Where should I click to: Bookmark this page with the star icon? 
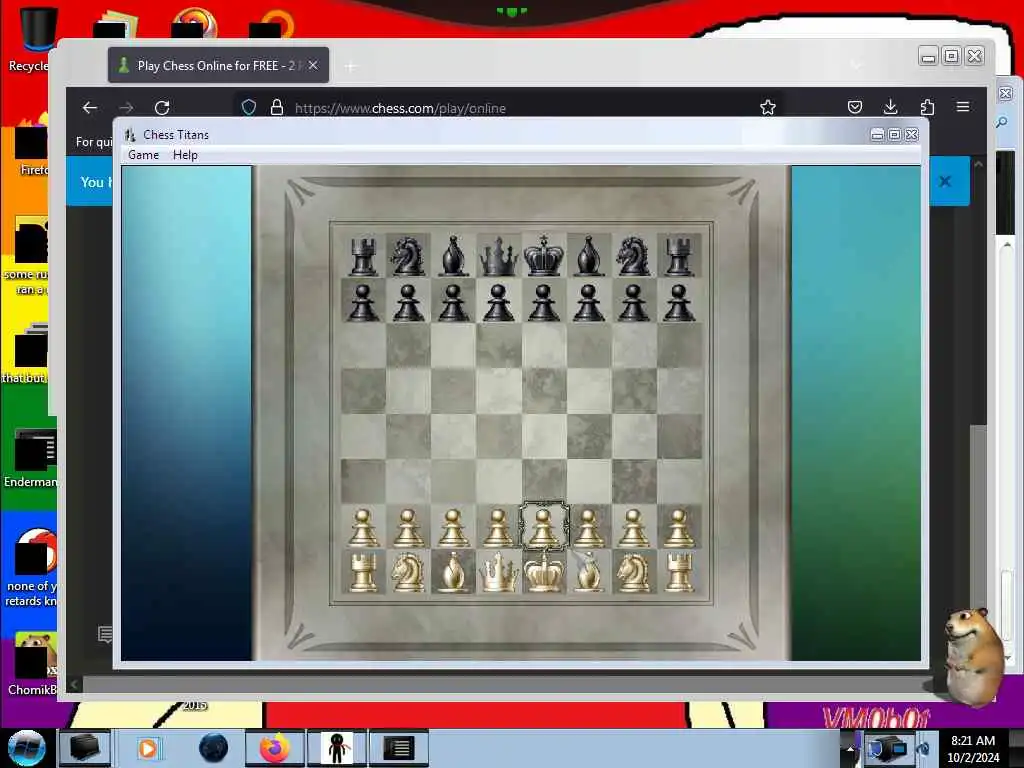click(x=768, y=107)
